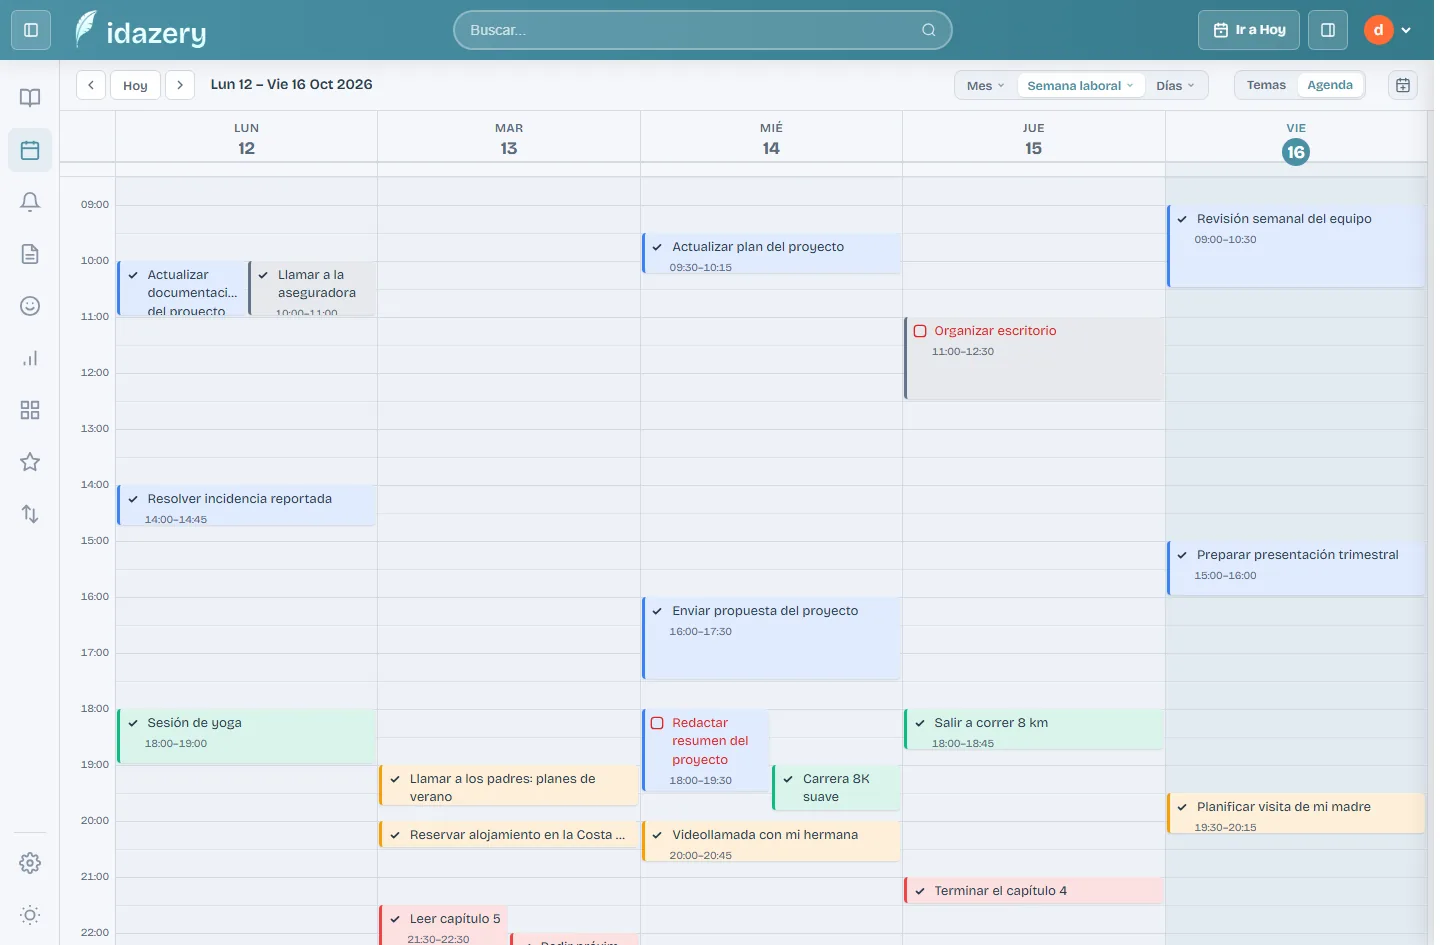Expand the user account menu chevron
The width and height of the screenshot is (1440, 945).
click(1406, 30)
